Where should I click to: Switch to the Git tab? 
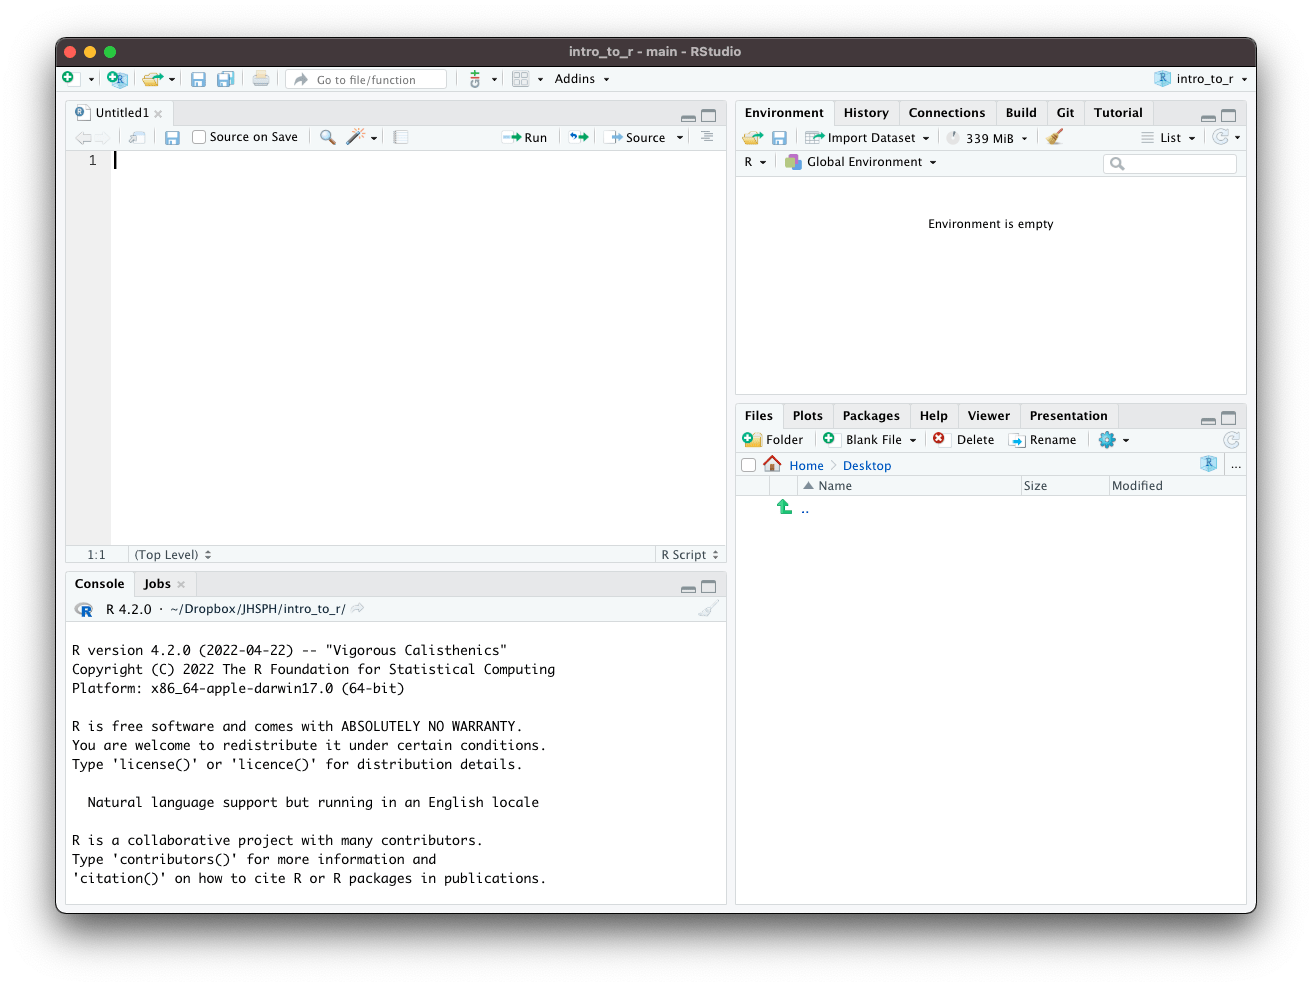point(1065,112)
